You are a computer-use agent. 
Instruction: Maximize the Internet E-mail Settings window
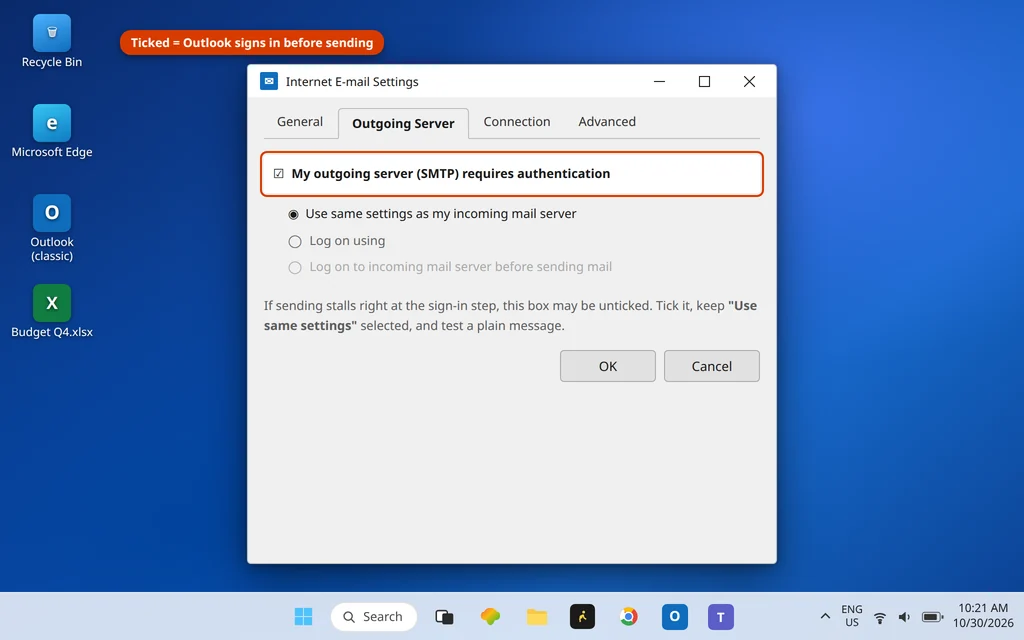[x=704, y=81]
